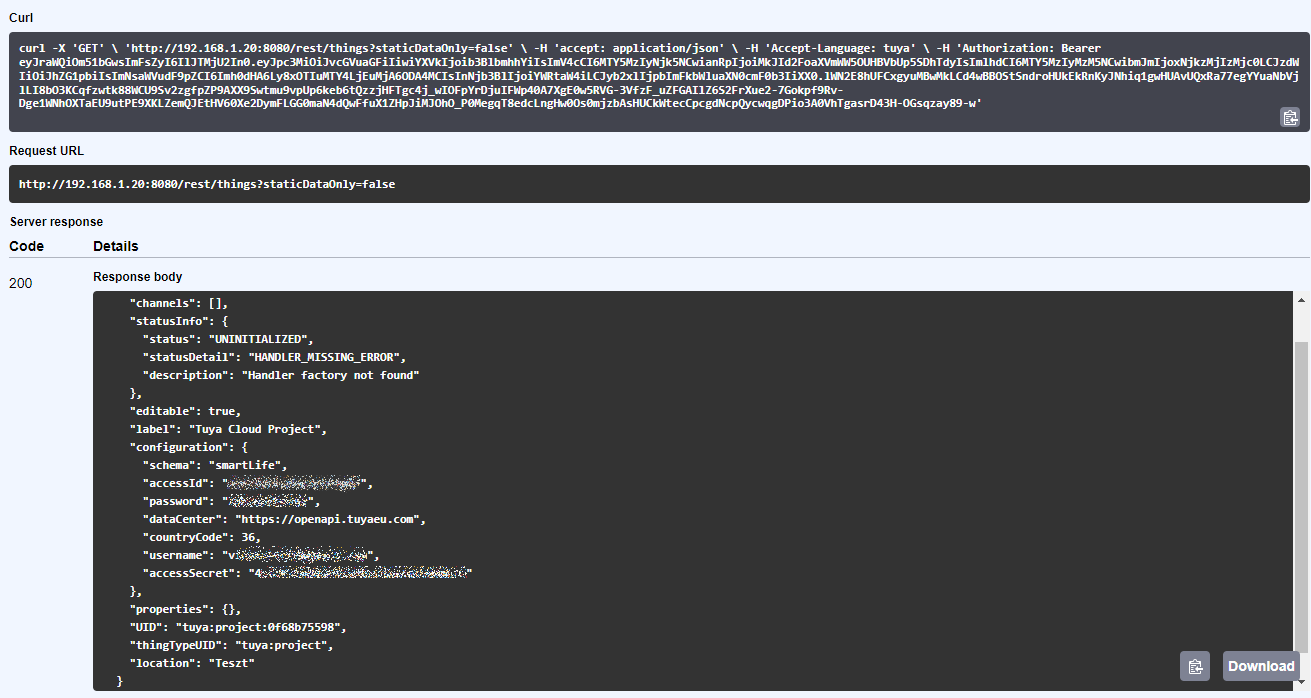Click the "Code" column header
This screenshot has width=1311, height=698.
pos(27,246)
